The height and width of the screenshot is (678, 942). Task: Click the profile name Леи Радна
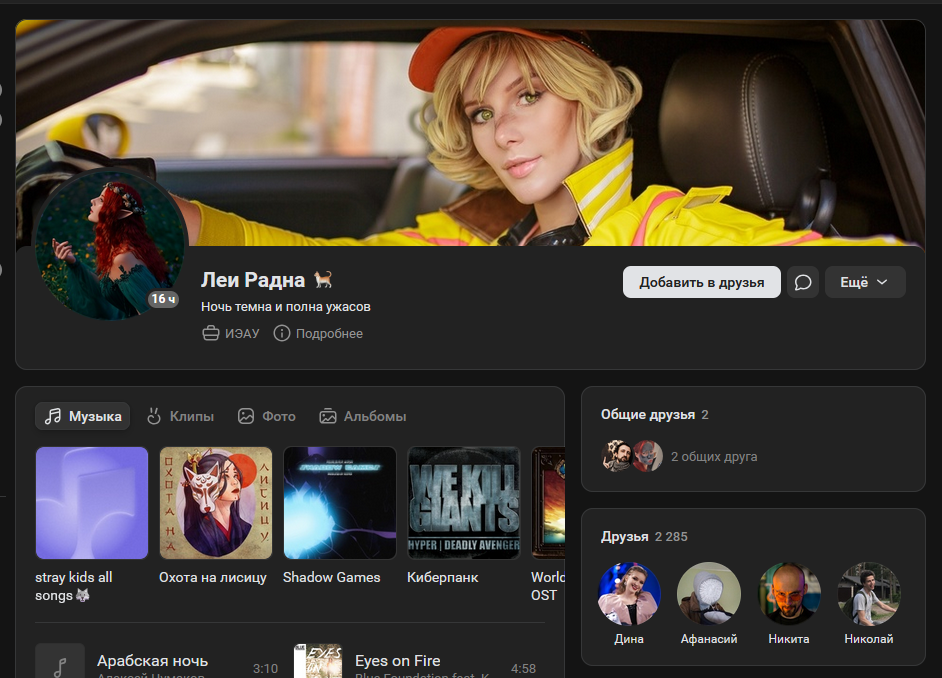pos(253,280)
